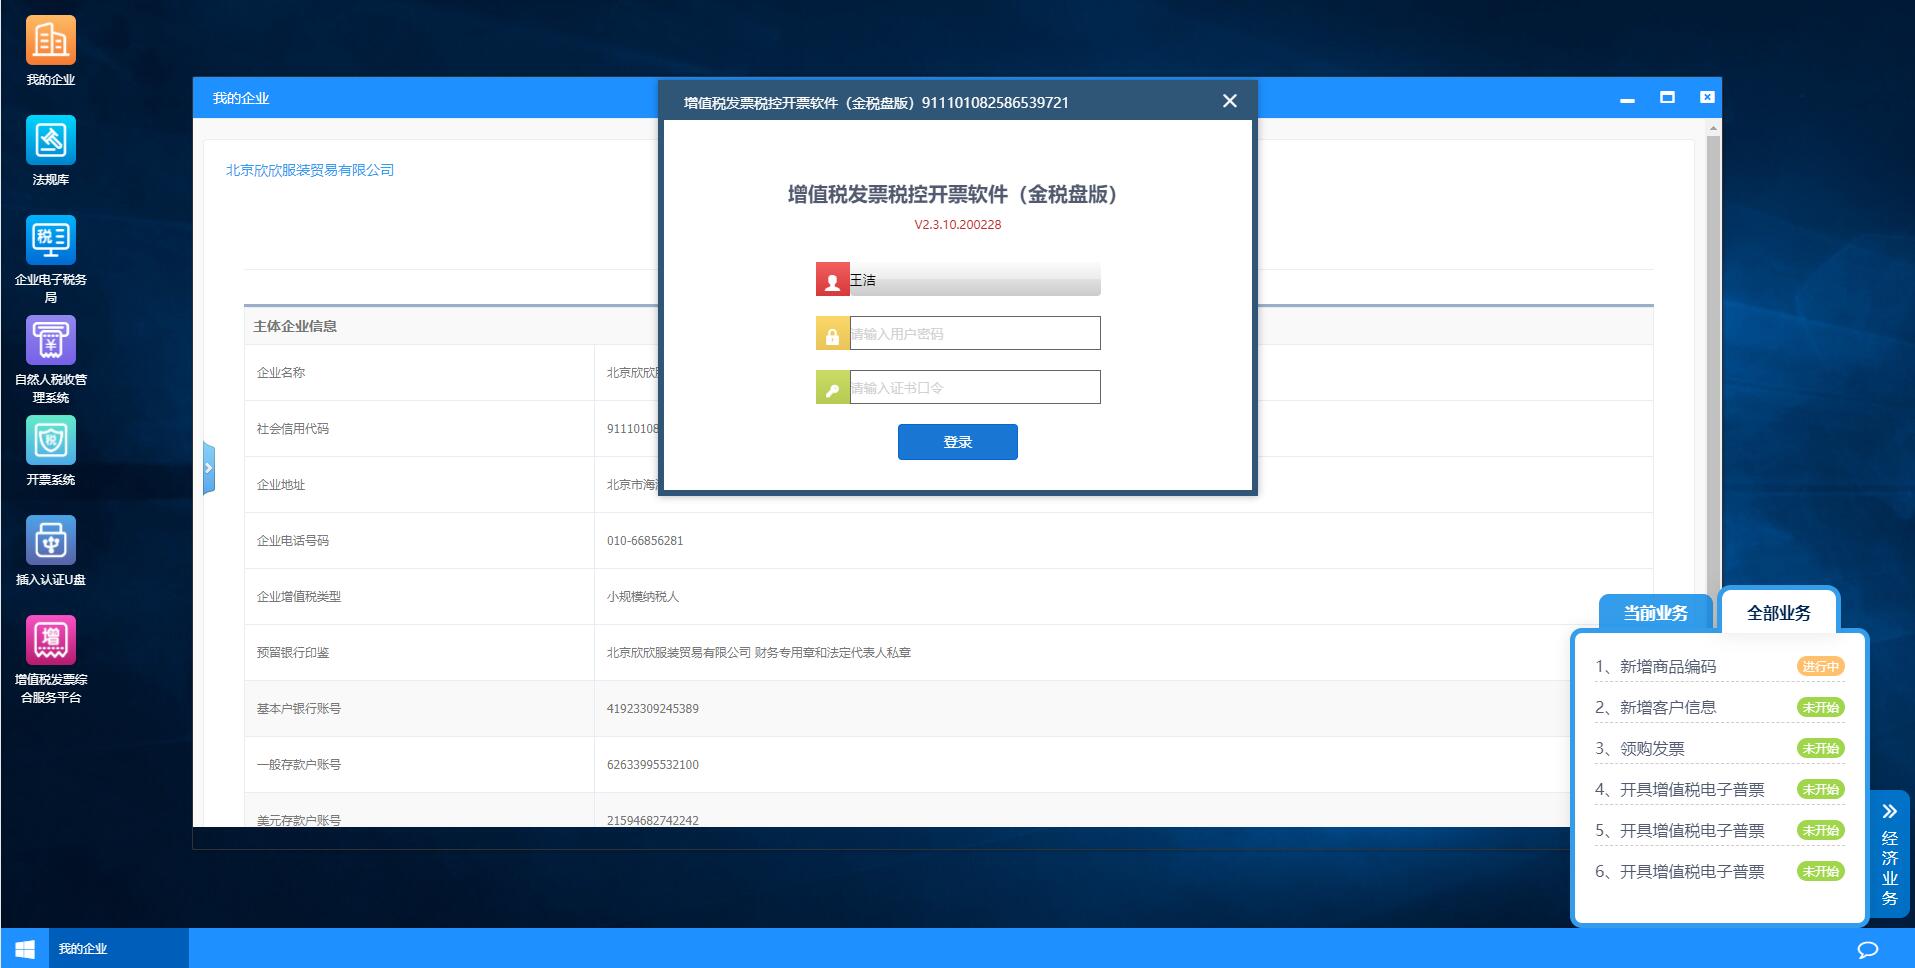This screenshot has width=1915, height=968.
Task: Click the scrollbar up arrow in 我的企业
Action: click(x=1713, y=127)
